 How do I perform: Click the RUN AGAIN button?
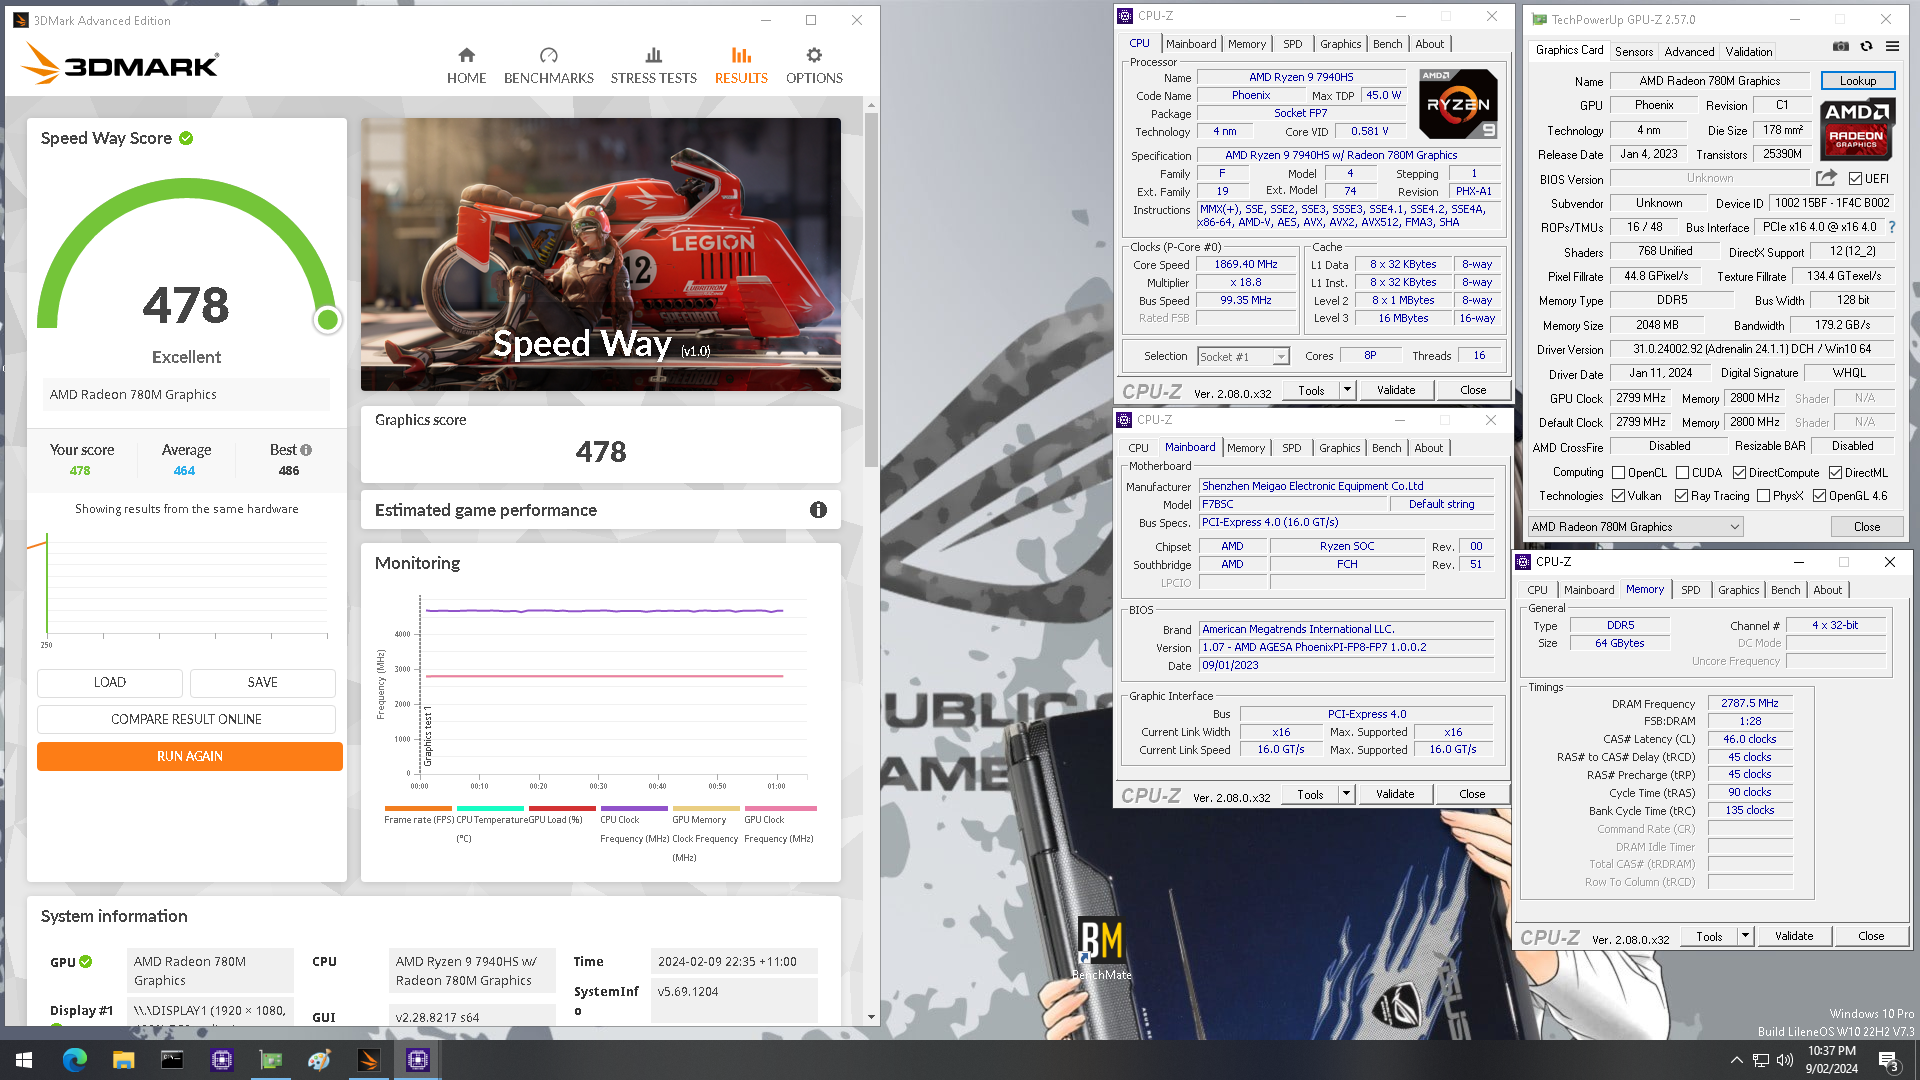(190, 756)
